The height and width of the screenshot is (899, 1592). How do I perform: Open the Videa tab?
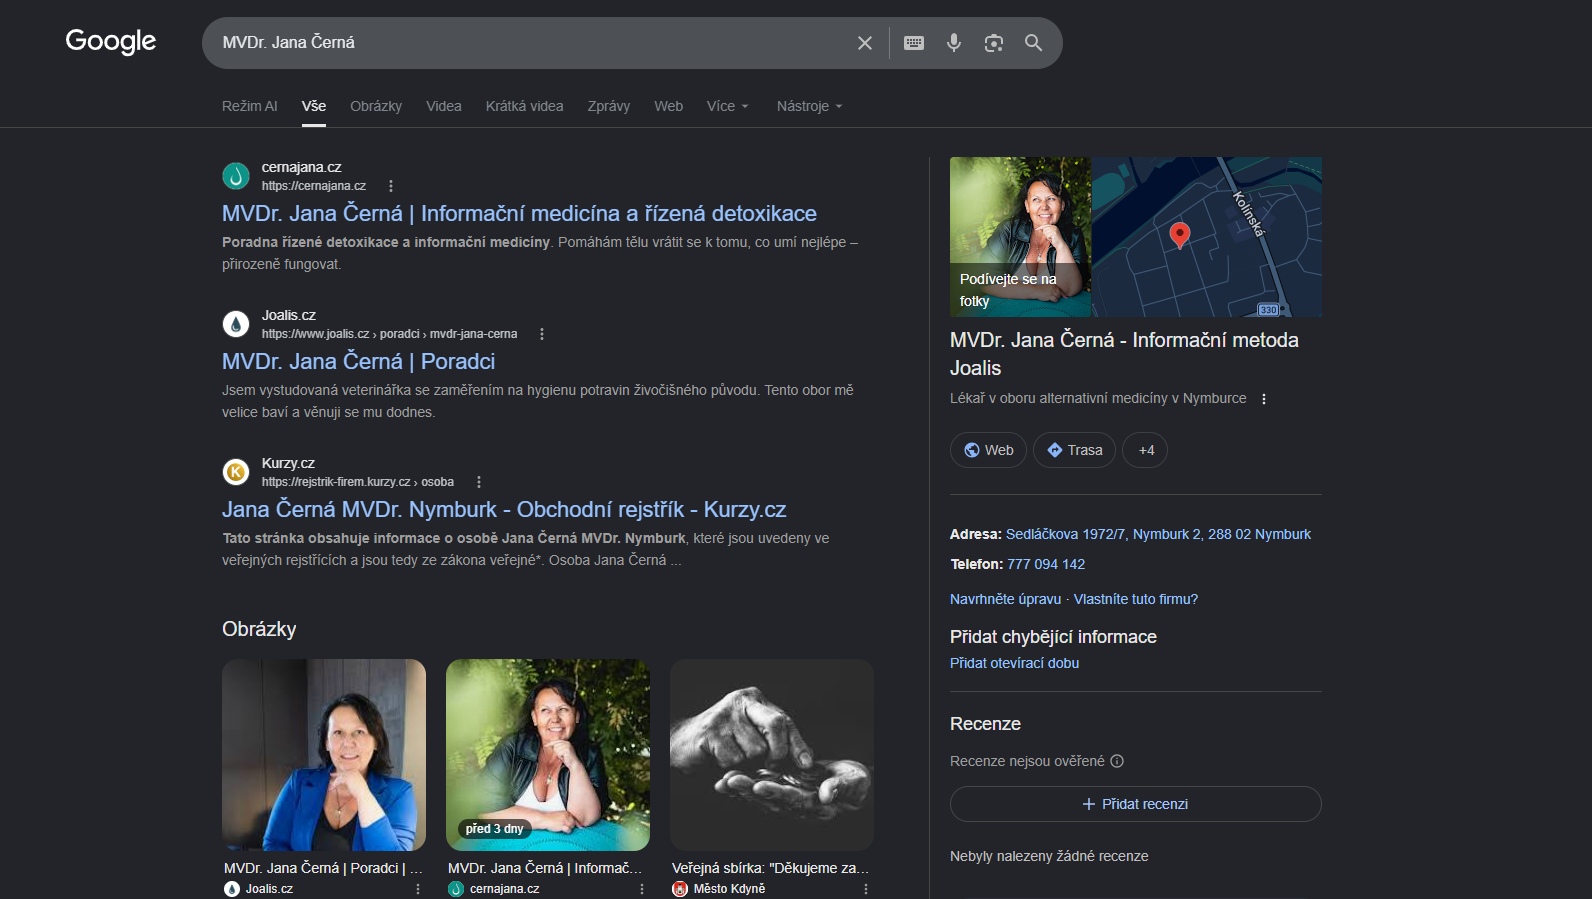coord(444,106)
